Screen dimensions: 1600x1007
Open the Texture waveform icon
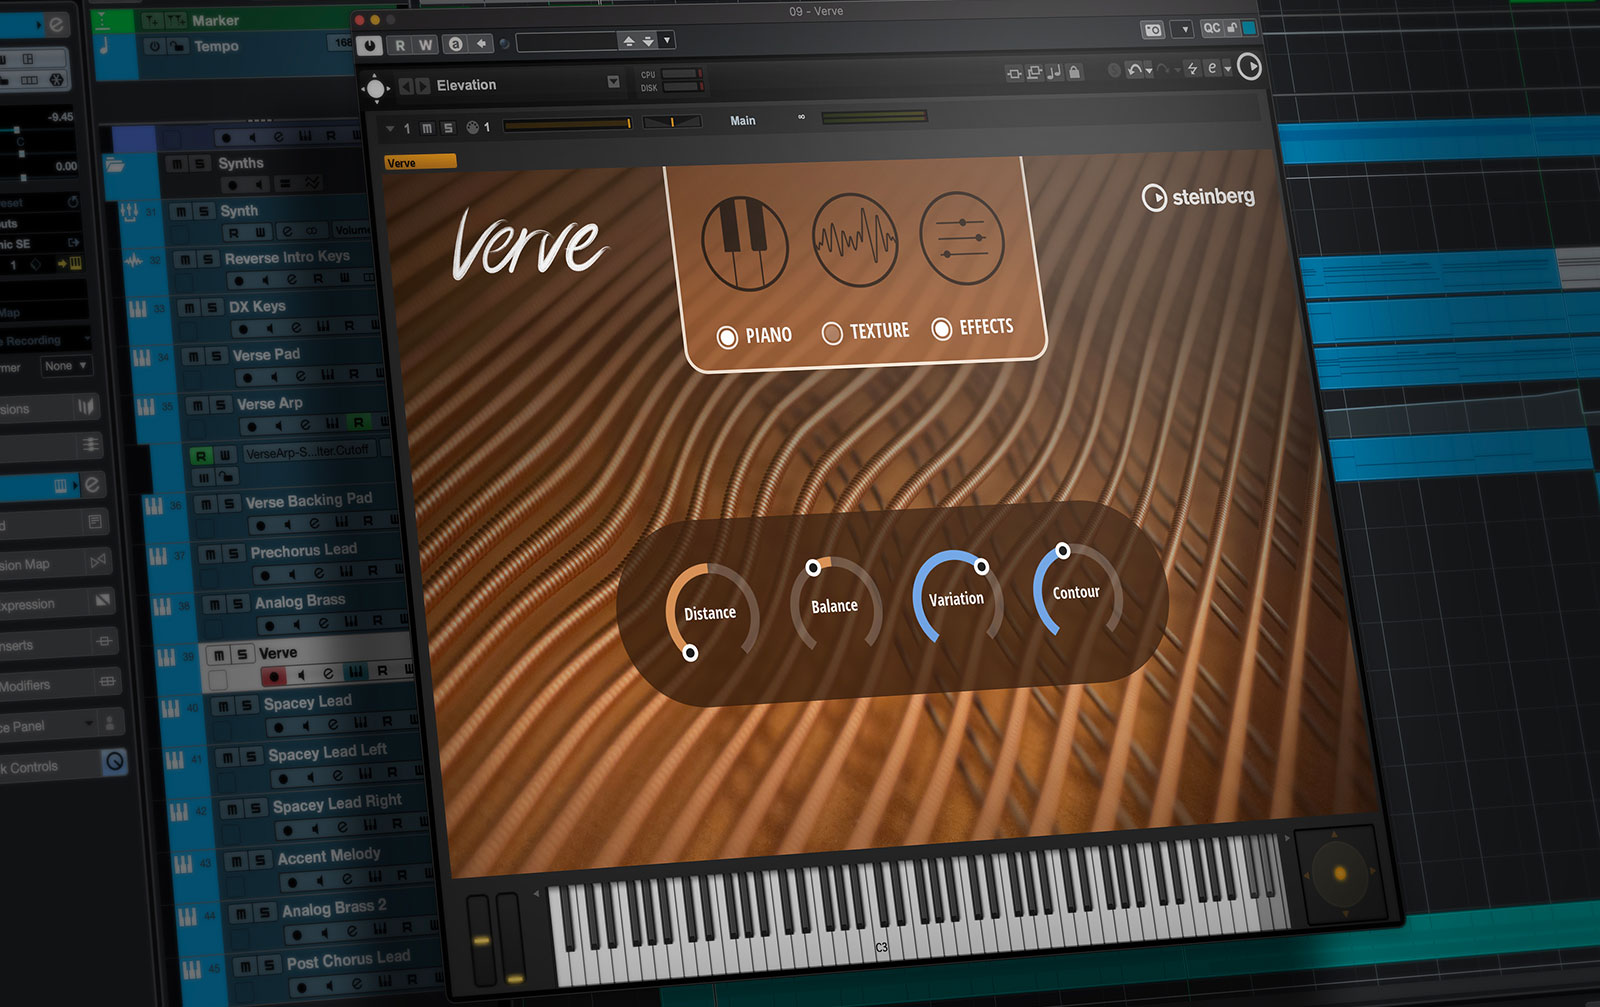pos(854,240)
